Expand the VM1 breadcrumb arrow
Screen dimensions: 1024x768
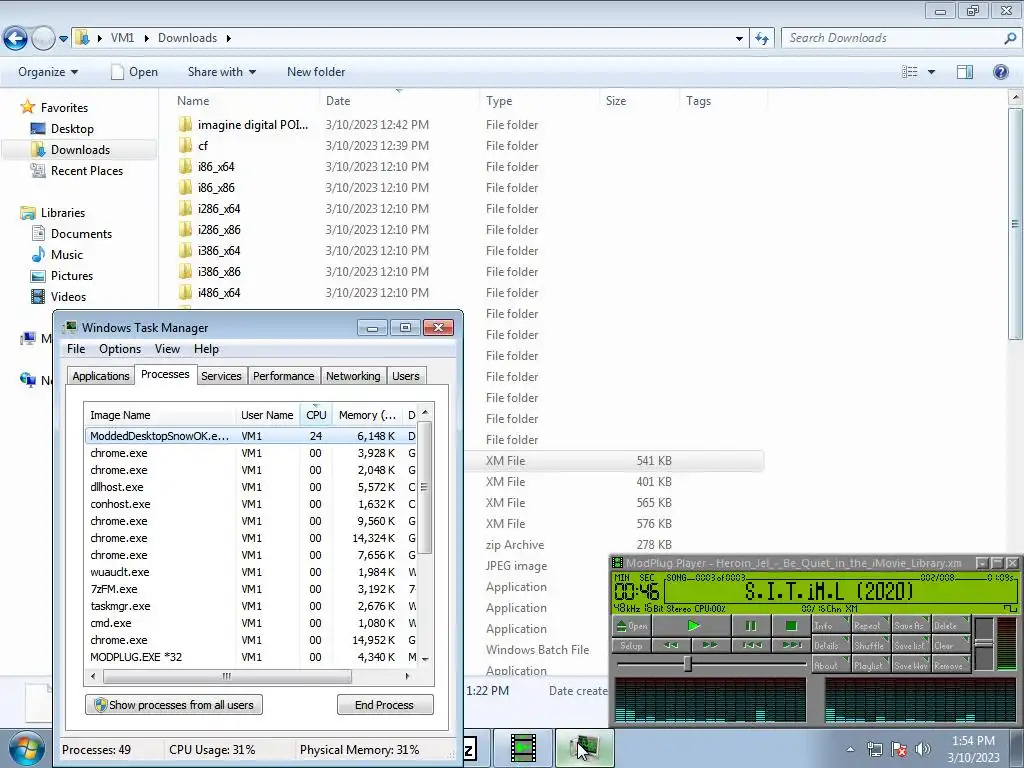click(145, 39)
